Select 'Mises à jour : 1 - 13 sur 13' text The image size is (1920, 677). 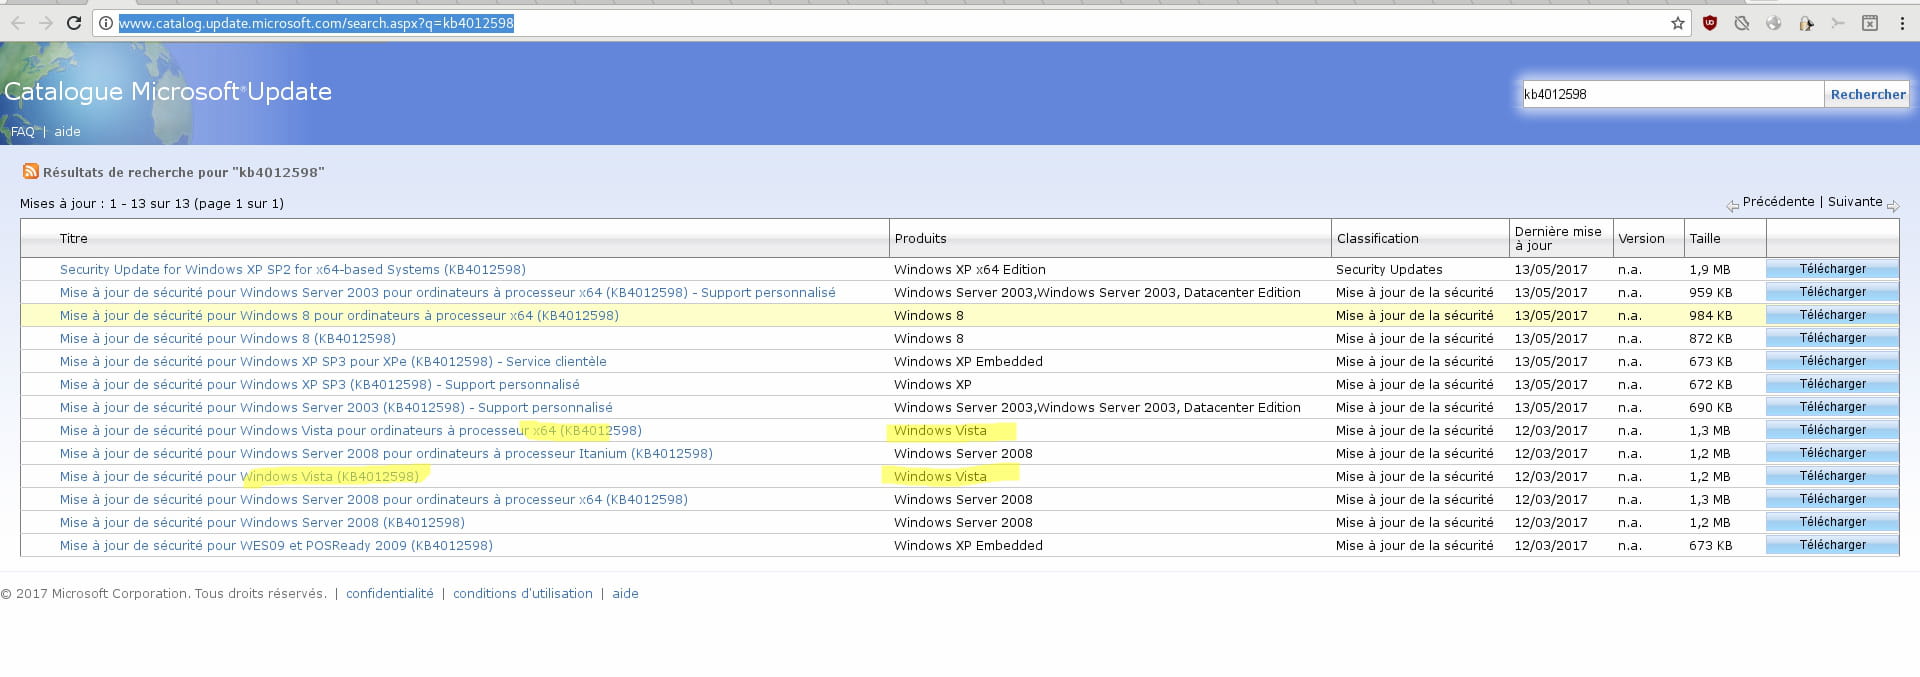107,203
